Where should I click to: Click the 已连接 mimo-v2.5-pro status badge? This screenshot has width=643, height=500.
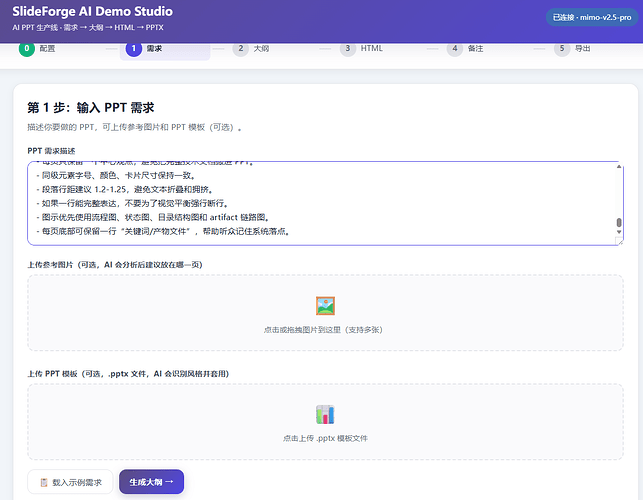[592, 18]
